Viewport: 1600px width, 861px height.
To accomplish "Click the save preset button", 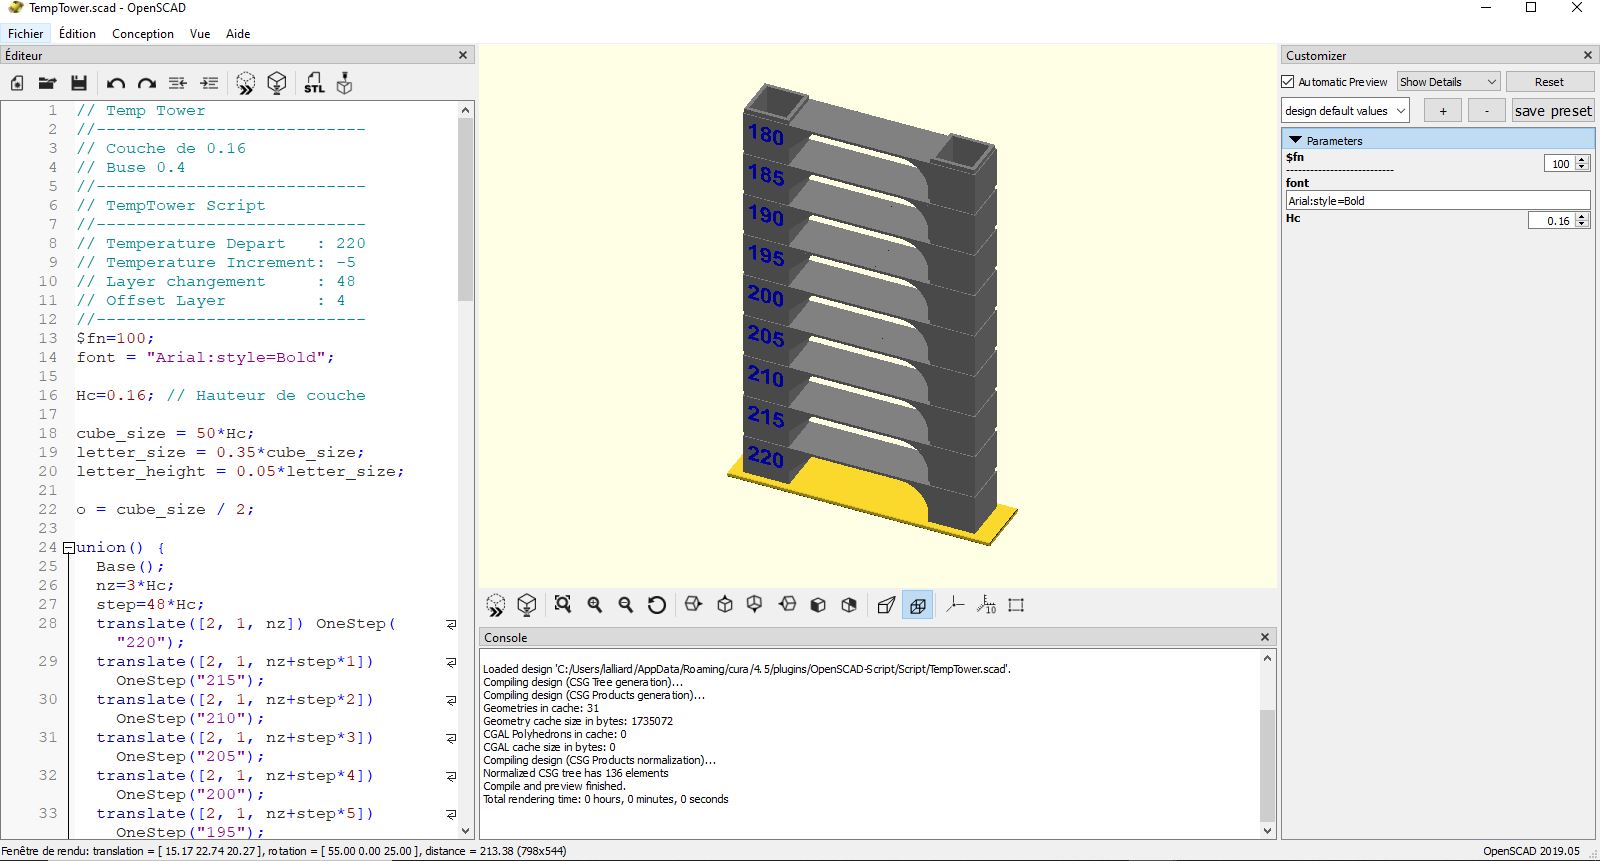I will click(x=1552, y=111).
